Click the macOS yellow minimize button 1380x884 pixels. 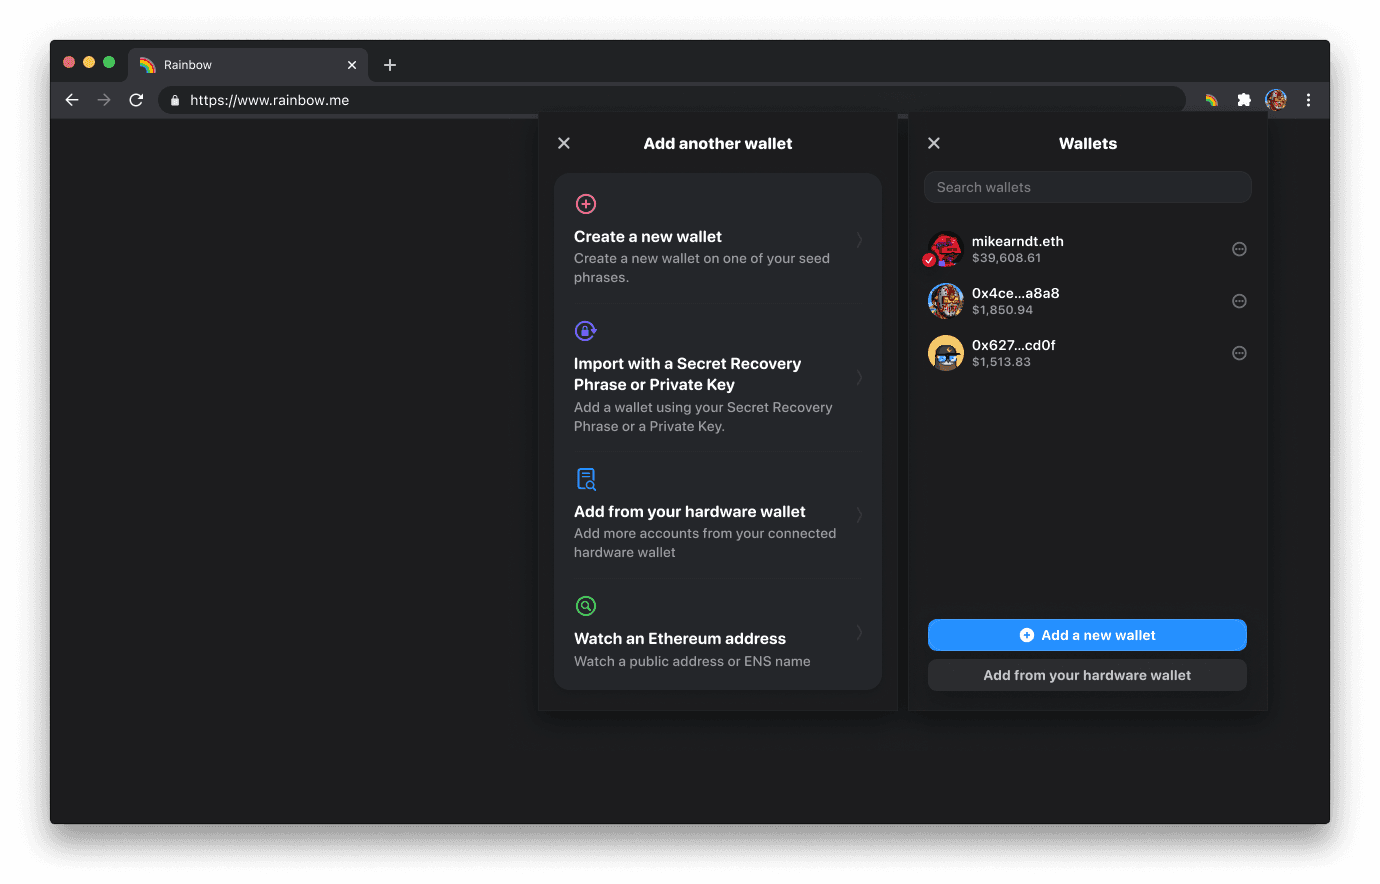[89, 62]
